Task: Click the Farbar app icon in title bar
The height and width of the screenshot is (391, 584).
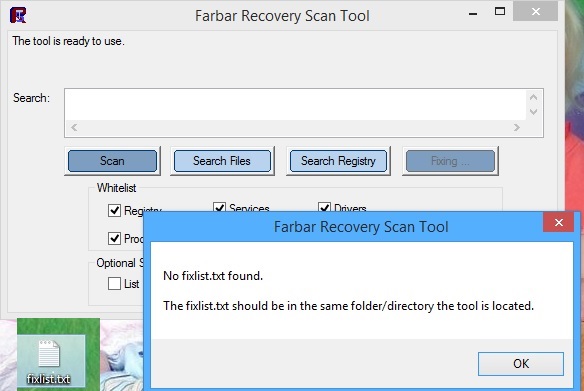Action: pyautogui.click(x=18, y=15)
